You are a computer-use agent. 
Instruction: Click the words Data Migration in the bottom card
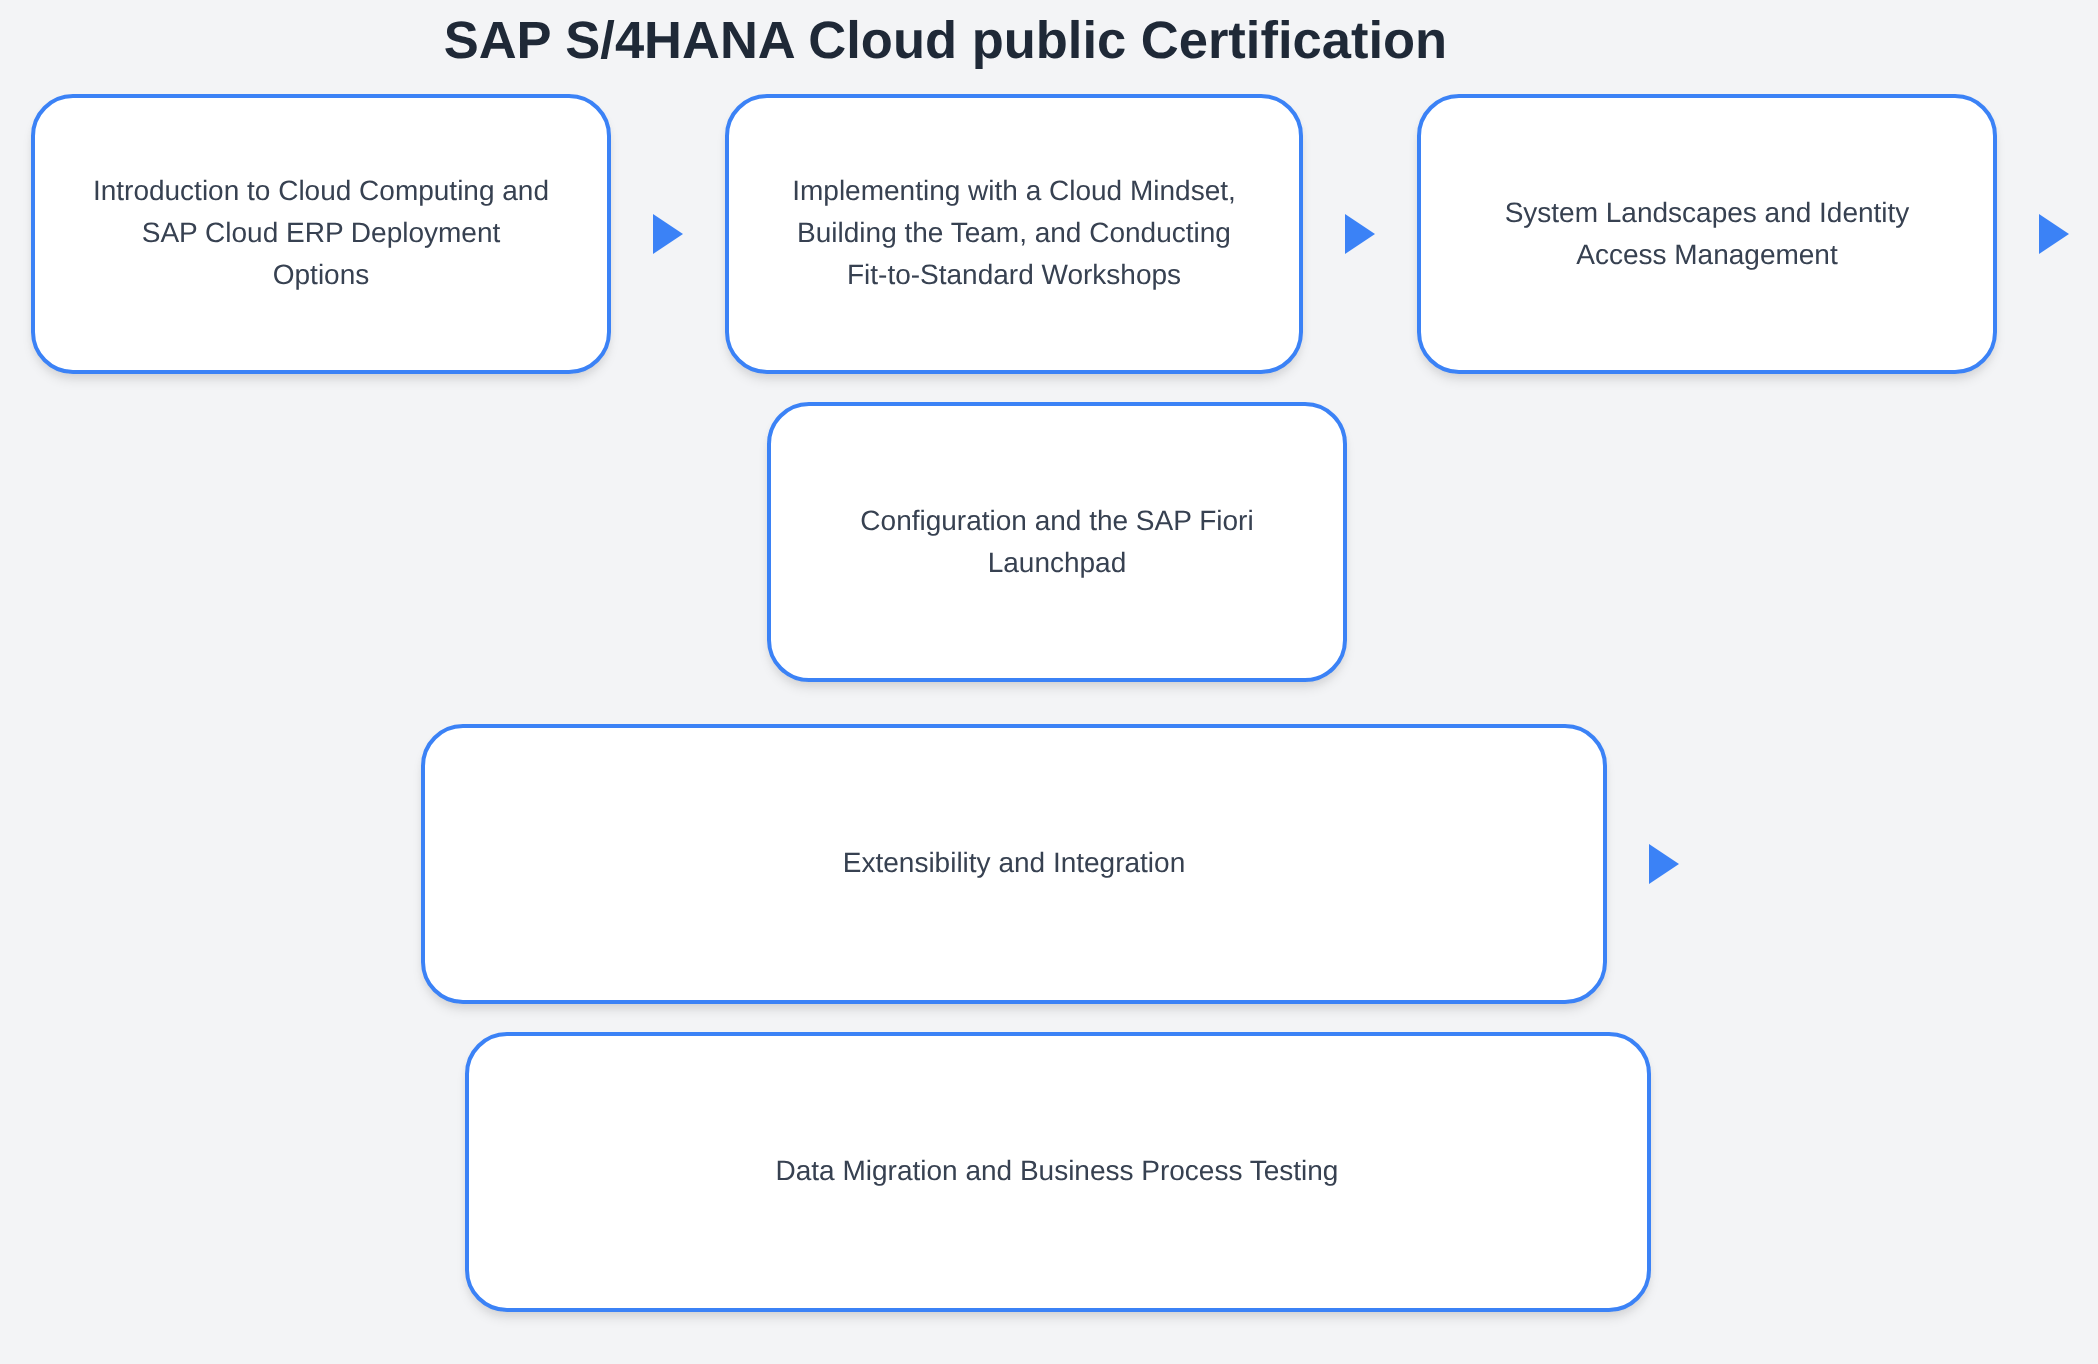click(866, 1171)
